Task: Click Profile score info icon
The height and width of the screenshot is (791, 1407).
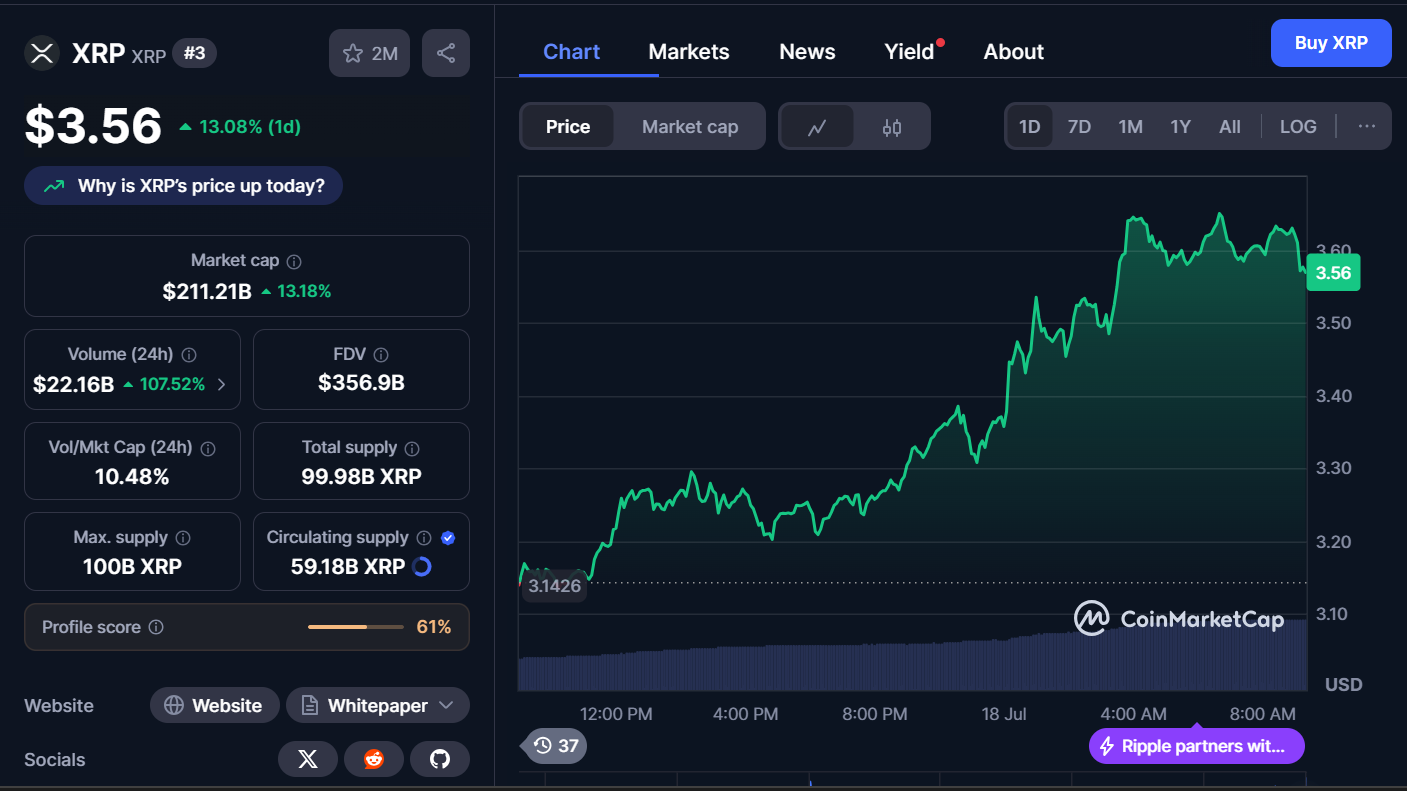Action: click(156, 627)
